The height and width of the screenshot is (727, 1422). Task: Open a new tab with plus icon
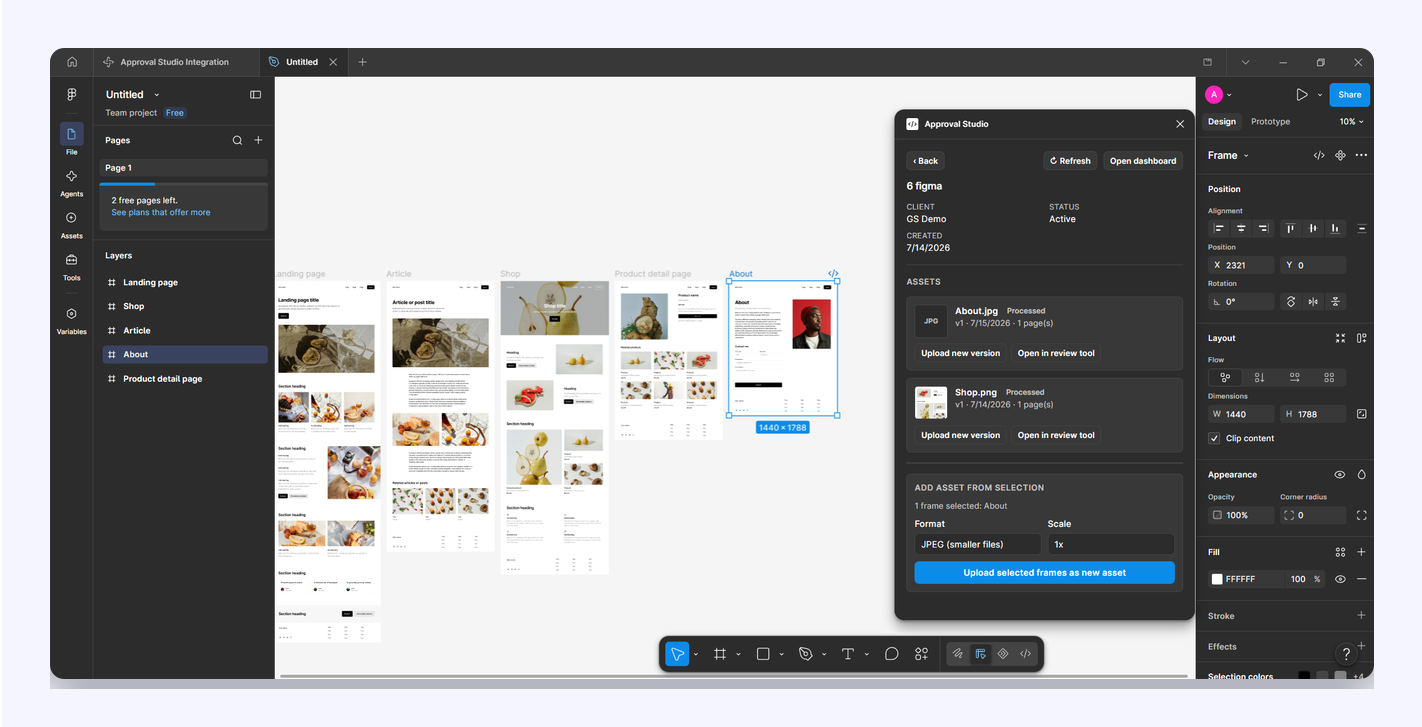[x=362, y=62]
